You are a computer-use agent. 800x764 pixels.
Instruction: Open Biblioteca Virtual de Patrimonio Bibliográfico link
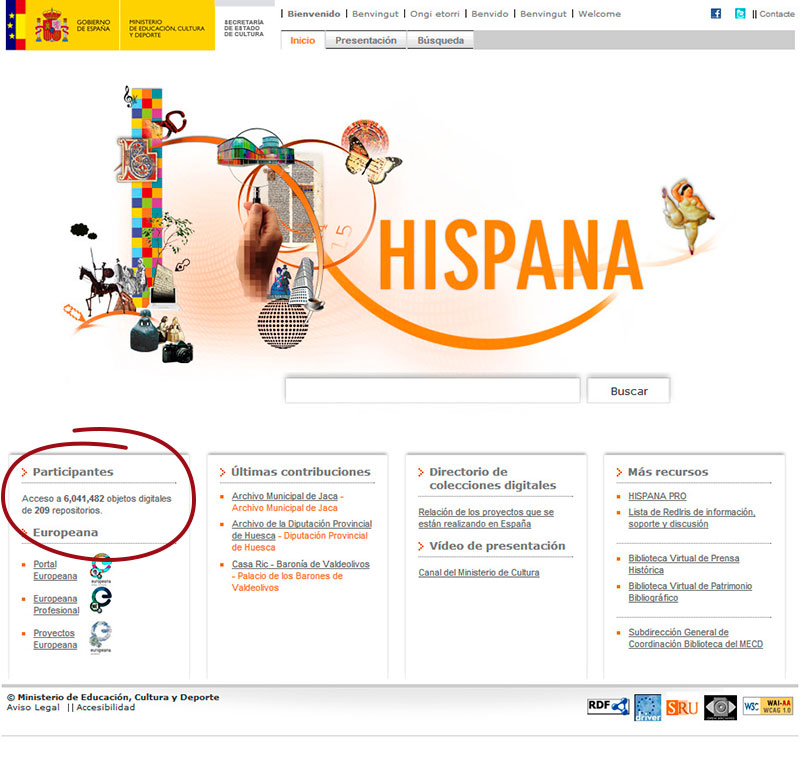click(x=690, y=592)
